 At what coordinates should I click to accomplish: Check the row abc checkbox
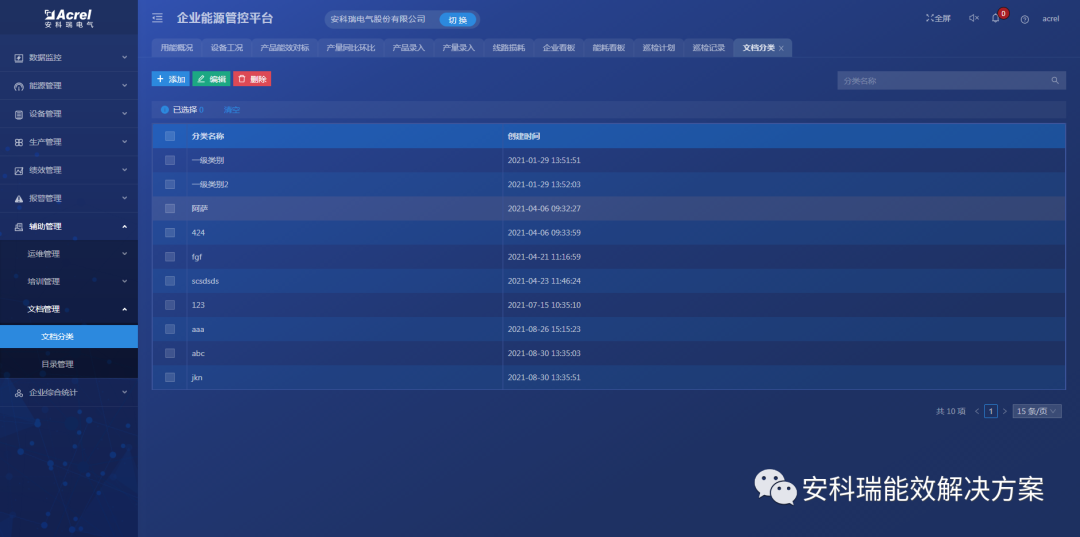click(169, 353)
